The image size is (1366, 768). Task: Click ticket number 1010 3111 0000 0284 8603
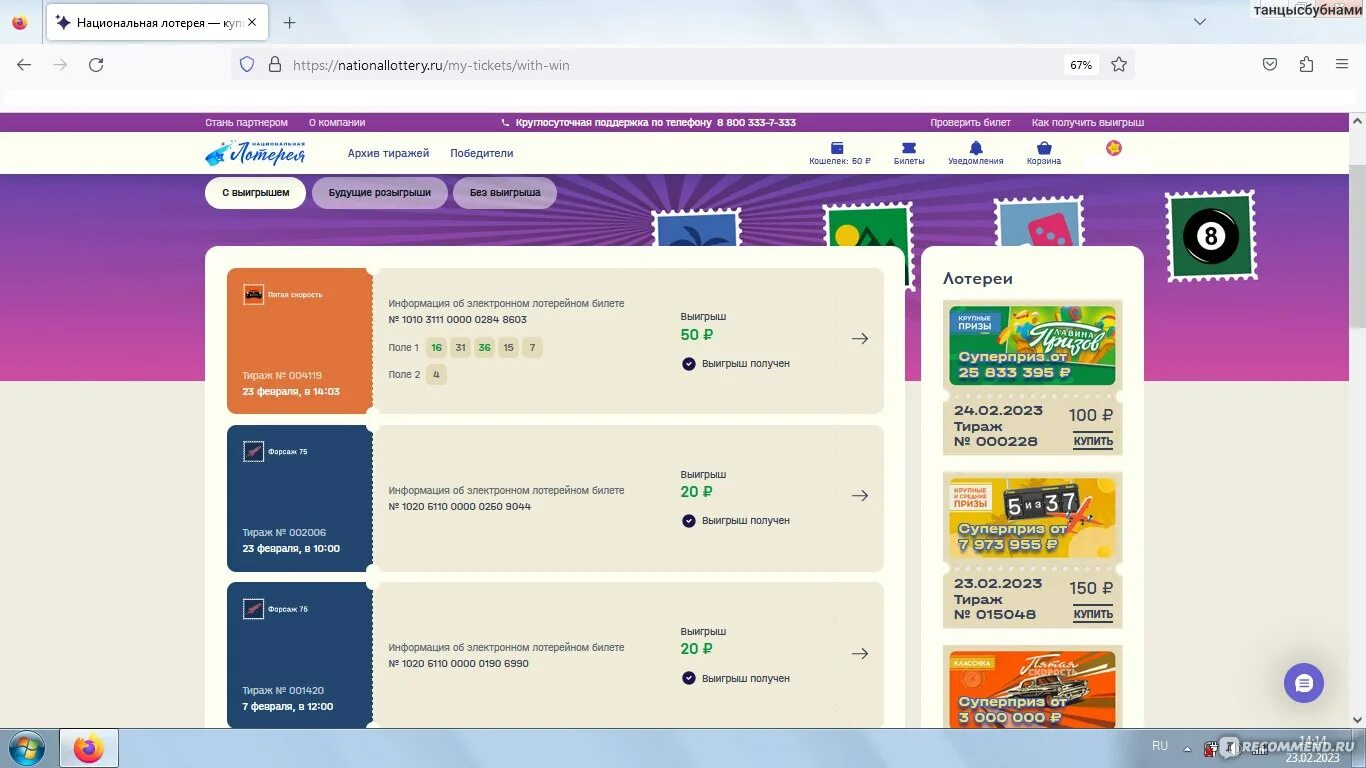point(458,320)
